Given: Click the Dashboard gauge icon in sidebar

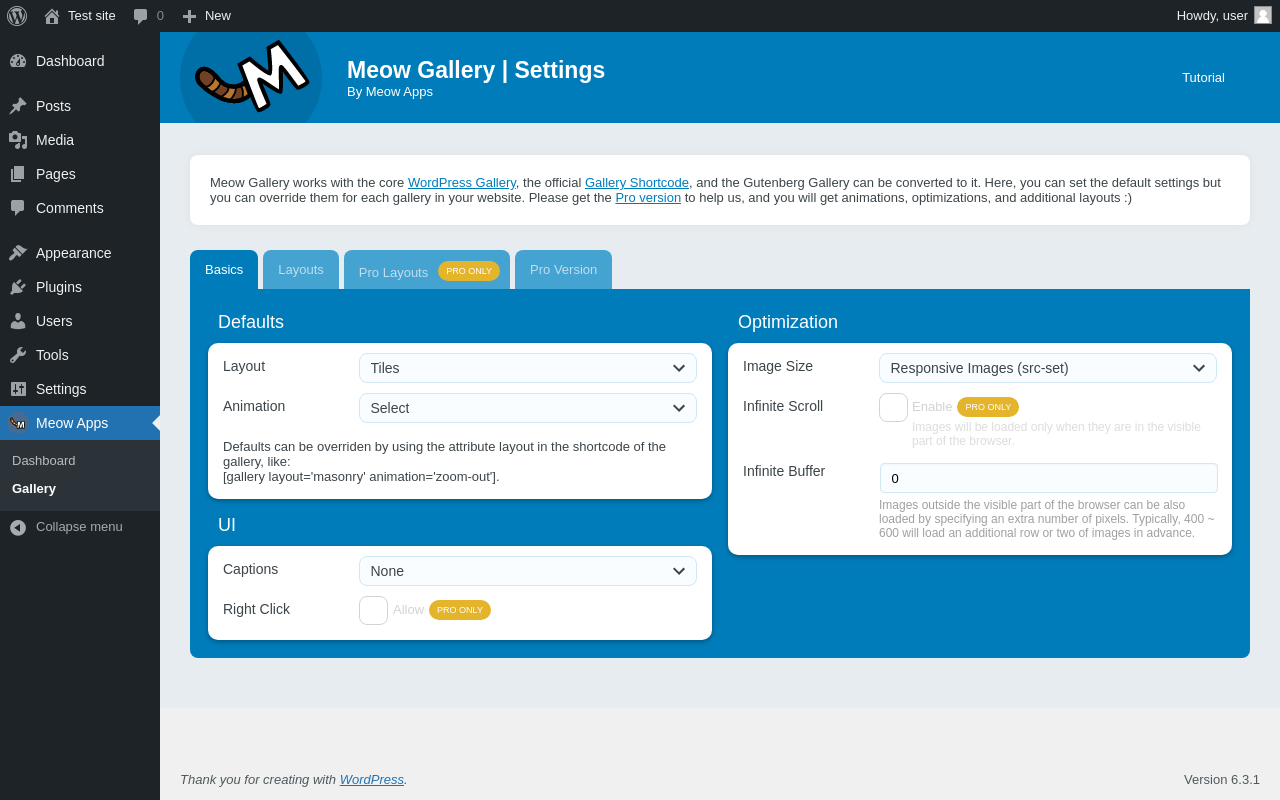Looking at the screenshot, I should 18,61.
